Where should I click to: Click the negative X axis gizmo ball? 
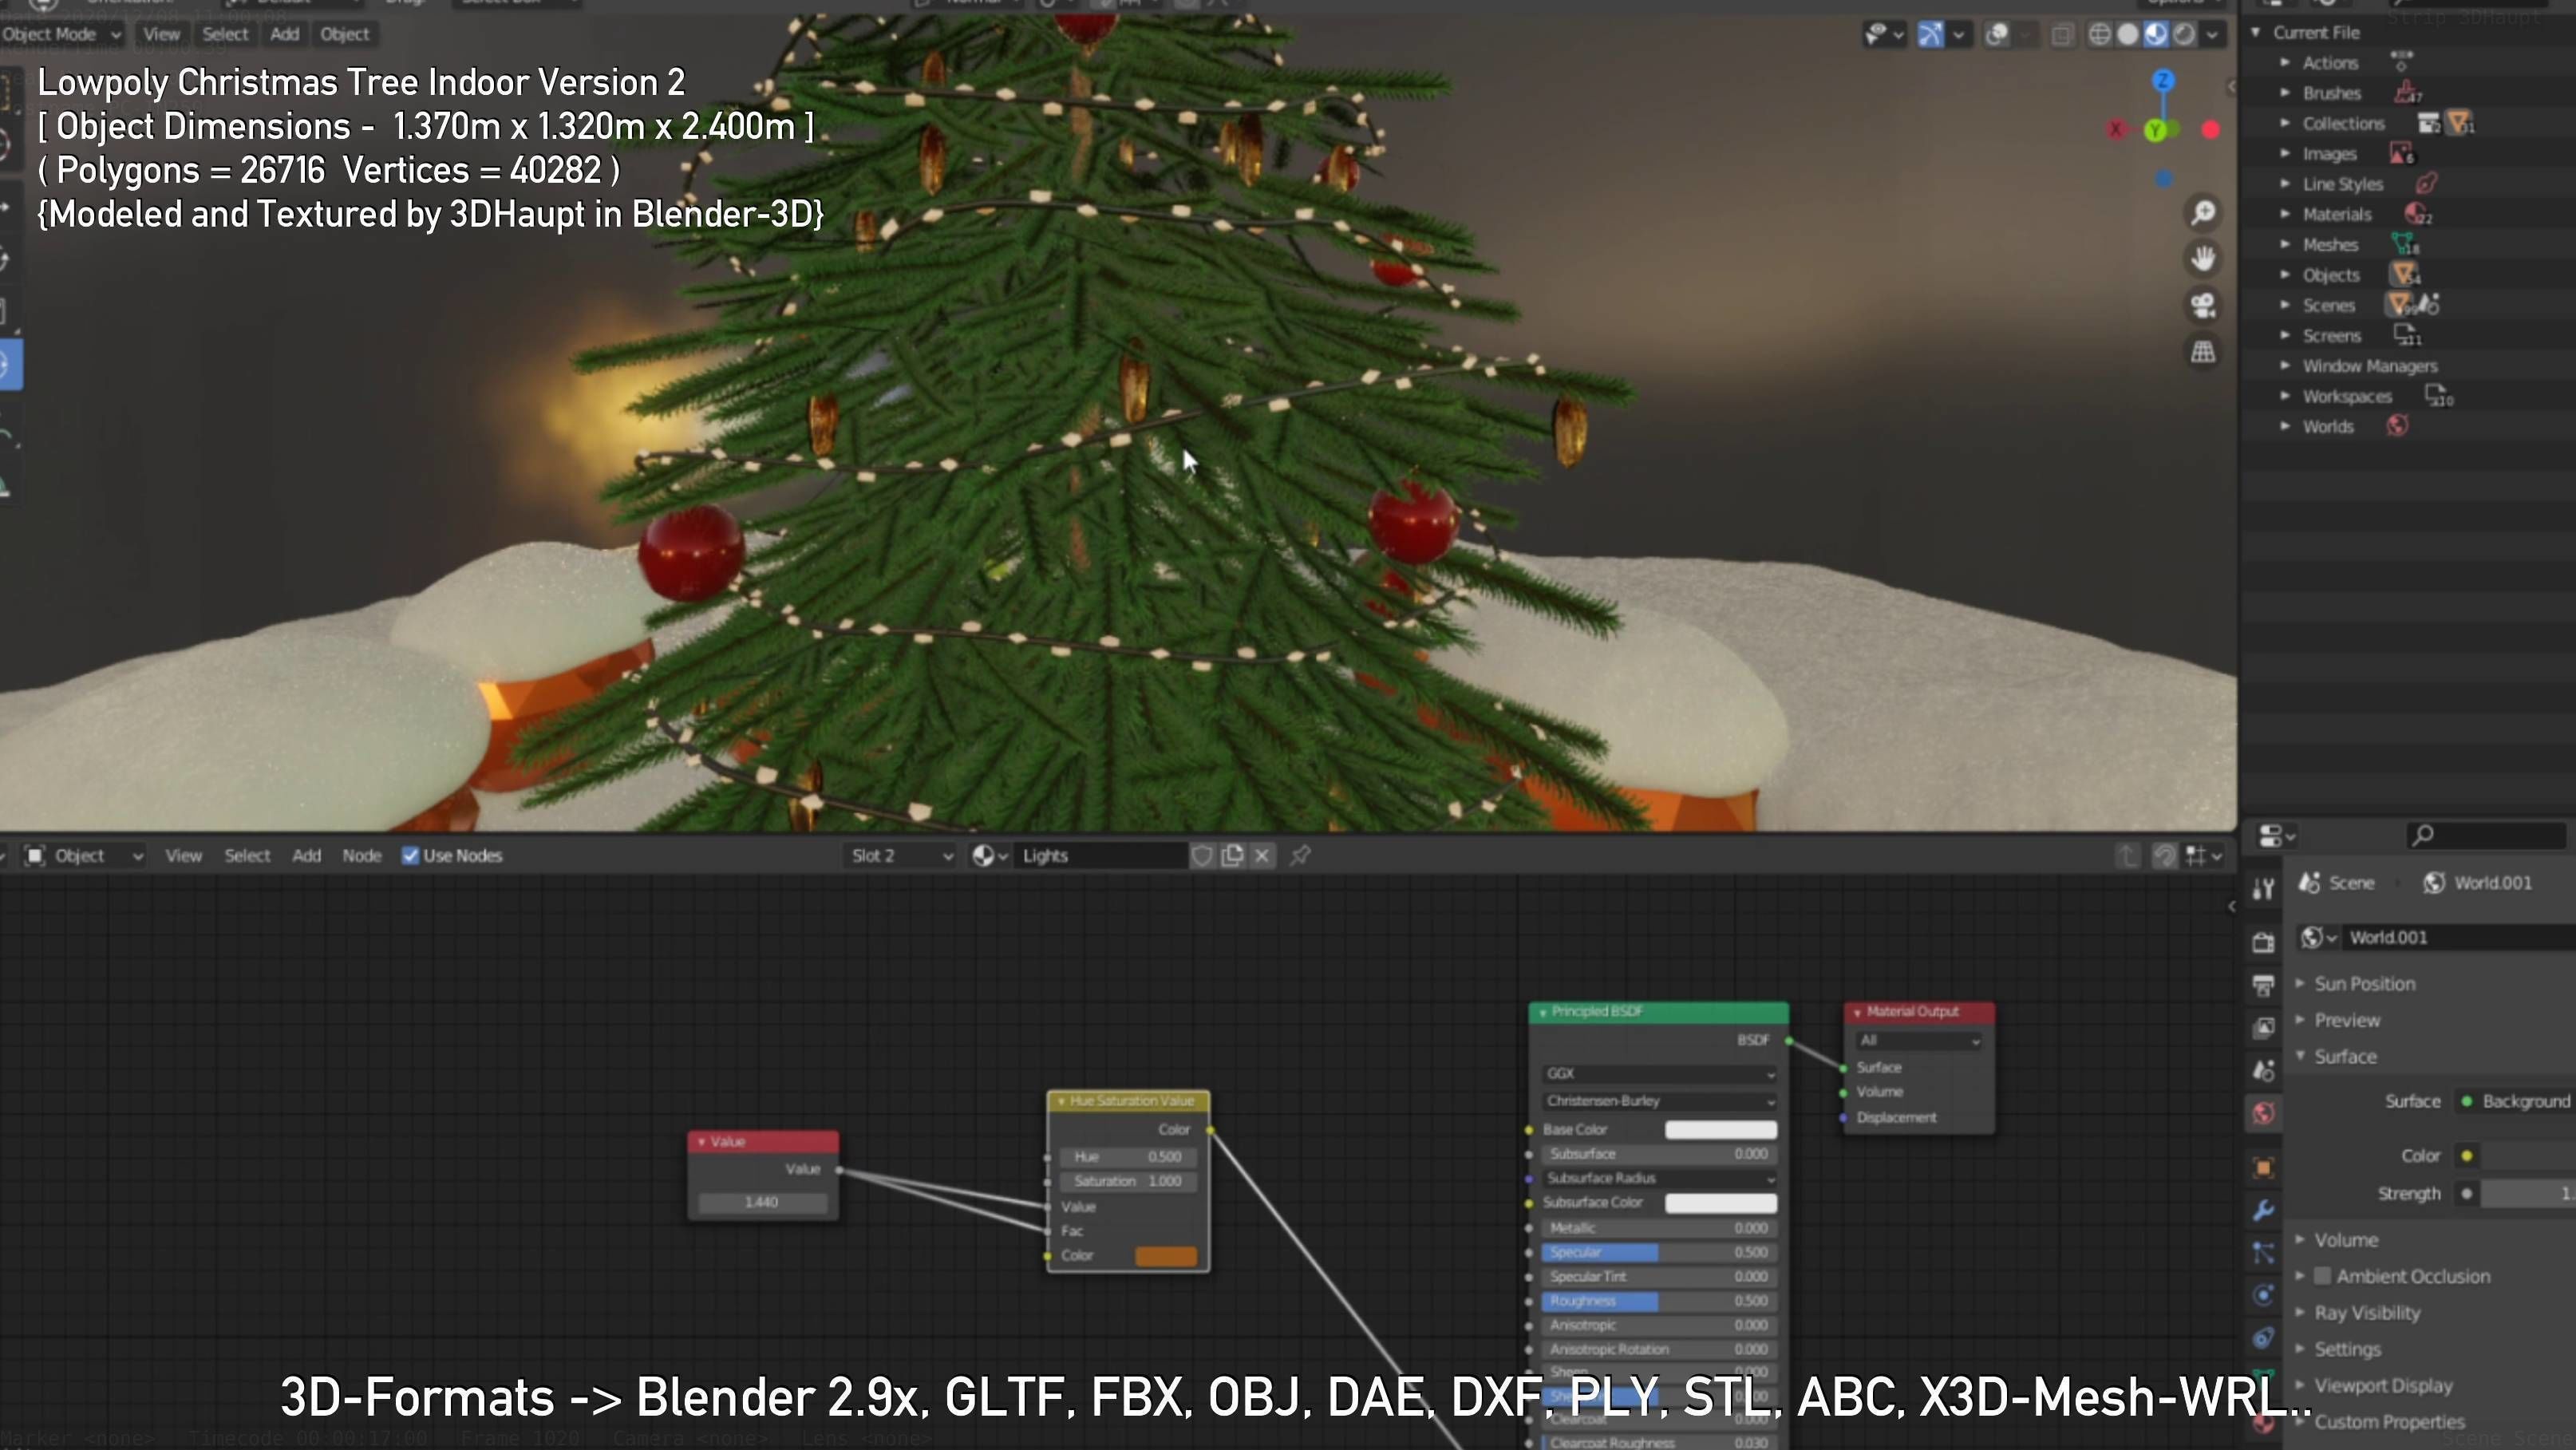tap(2116, 129)
